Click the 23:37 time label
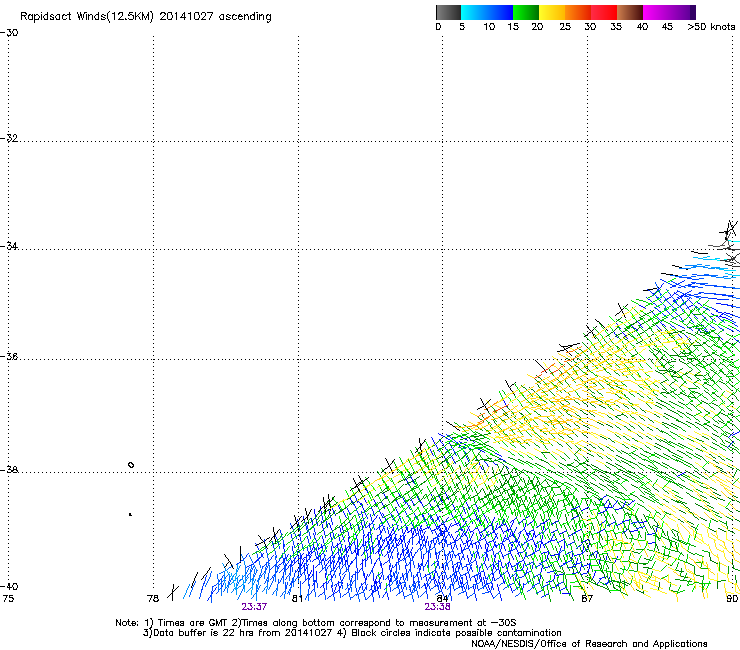 [254, 607]
